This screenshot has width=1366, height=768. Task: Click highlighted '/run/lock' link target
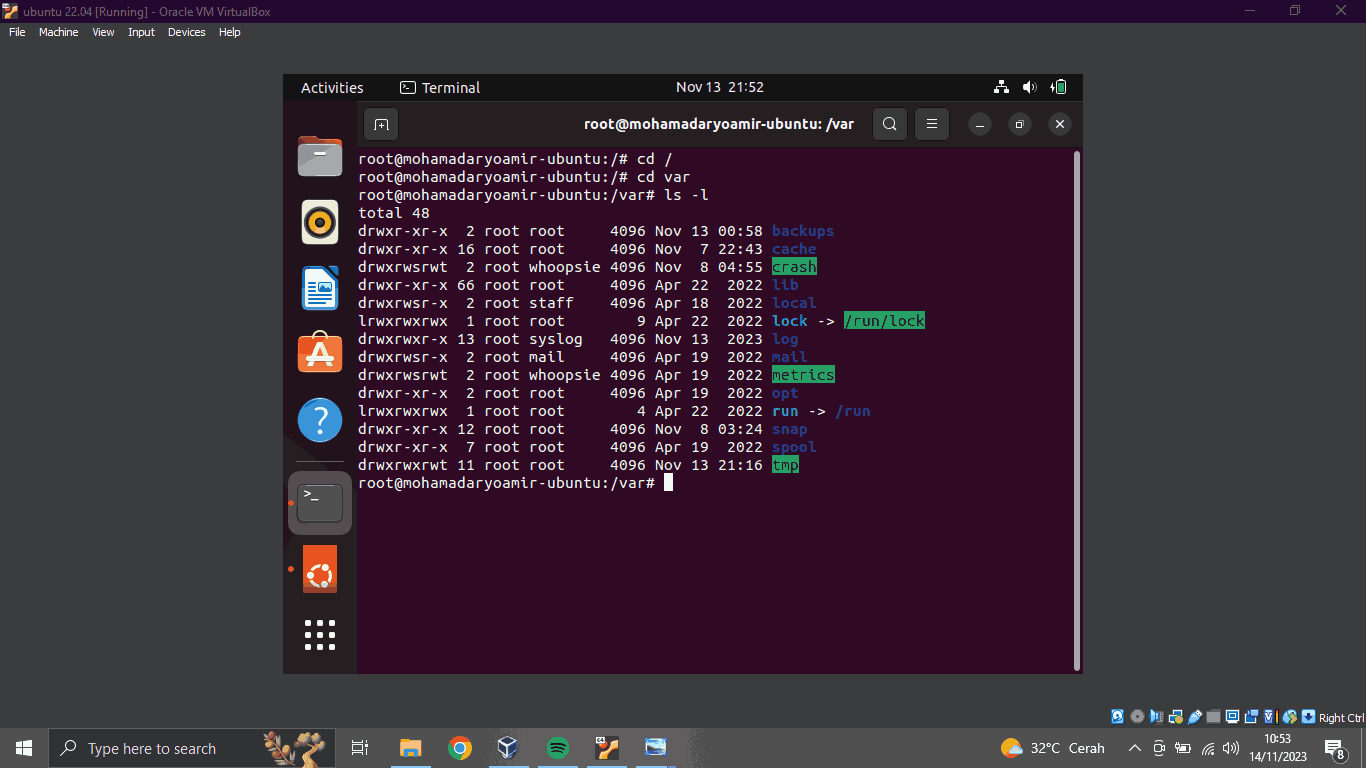click(x=884, y=321)
